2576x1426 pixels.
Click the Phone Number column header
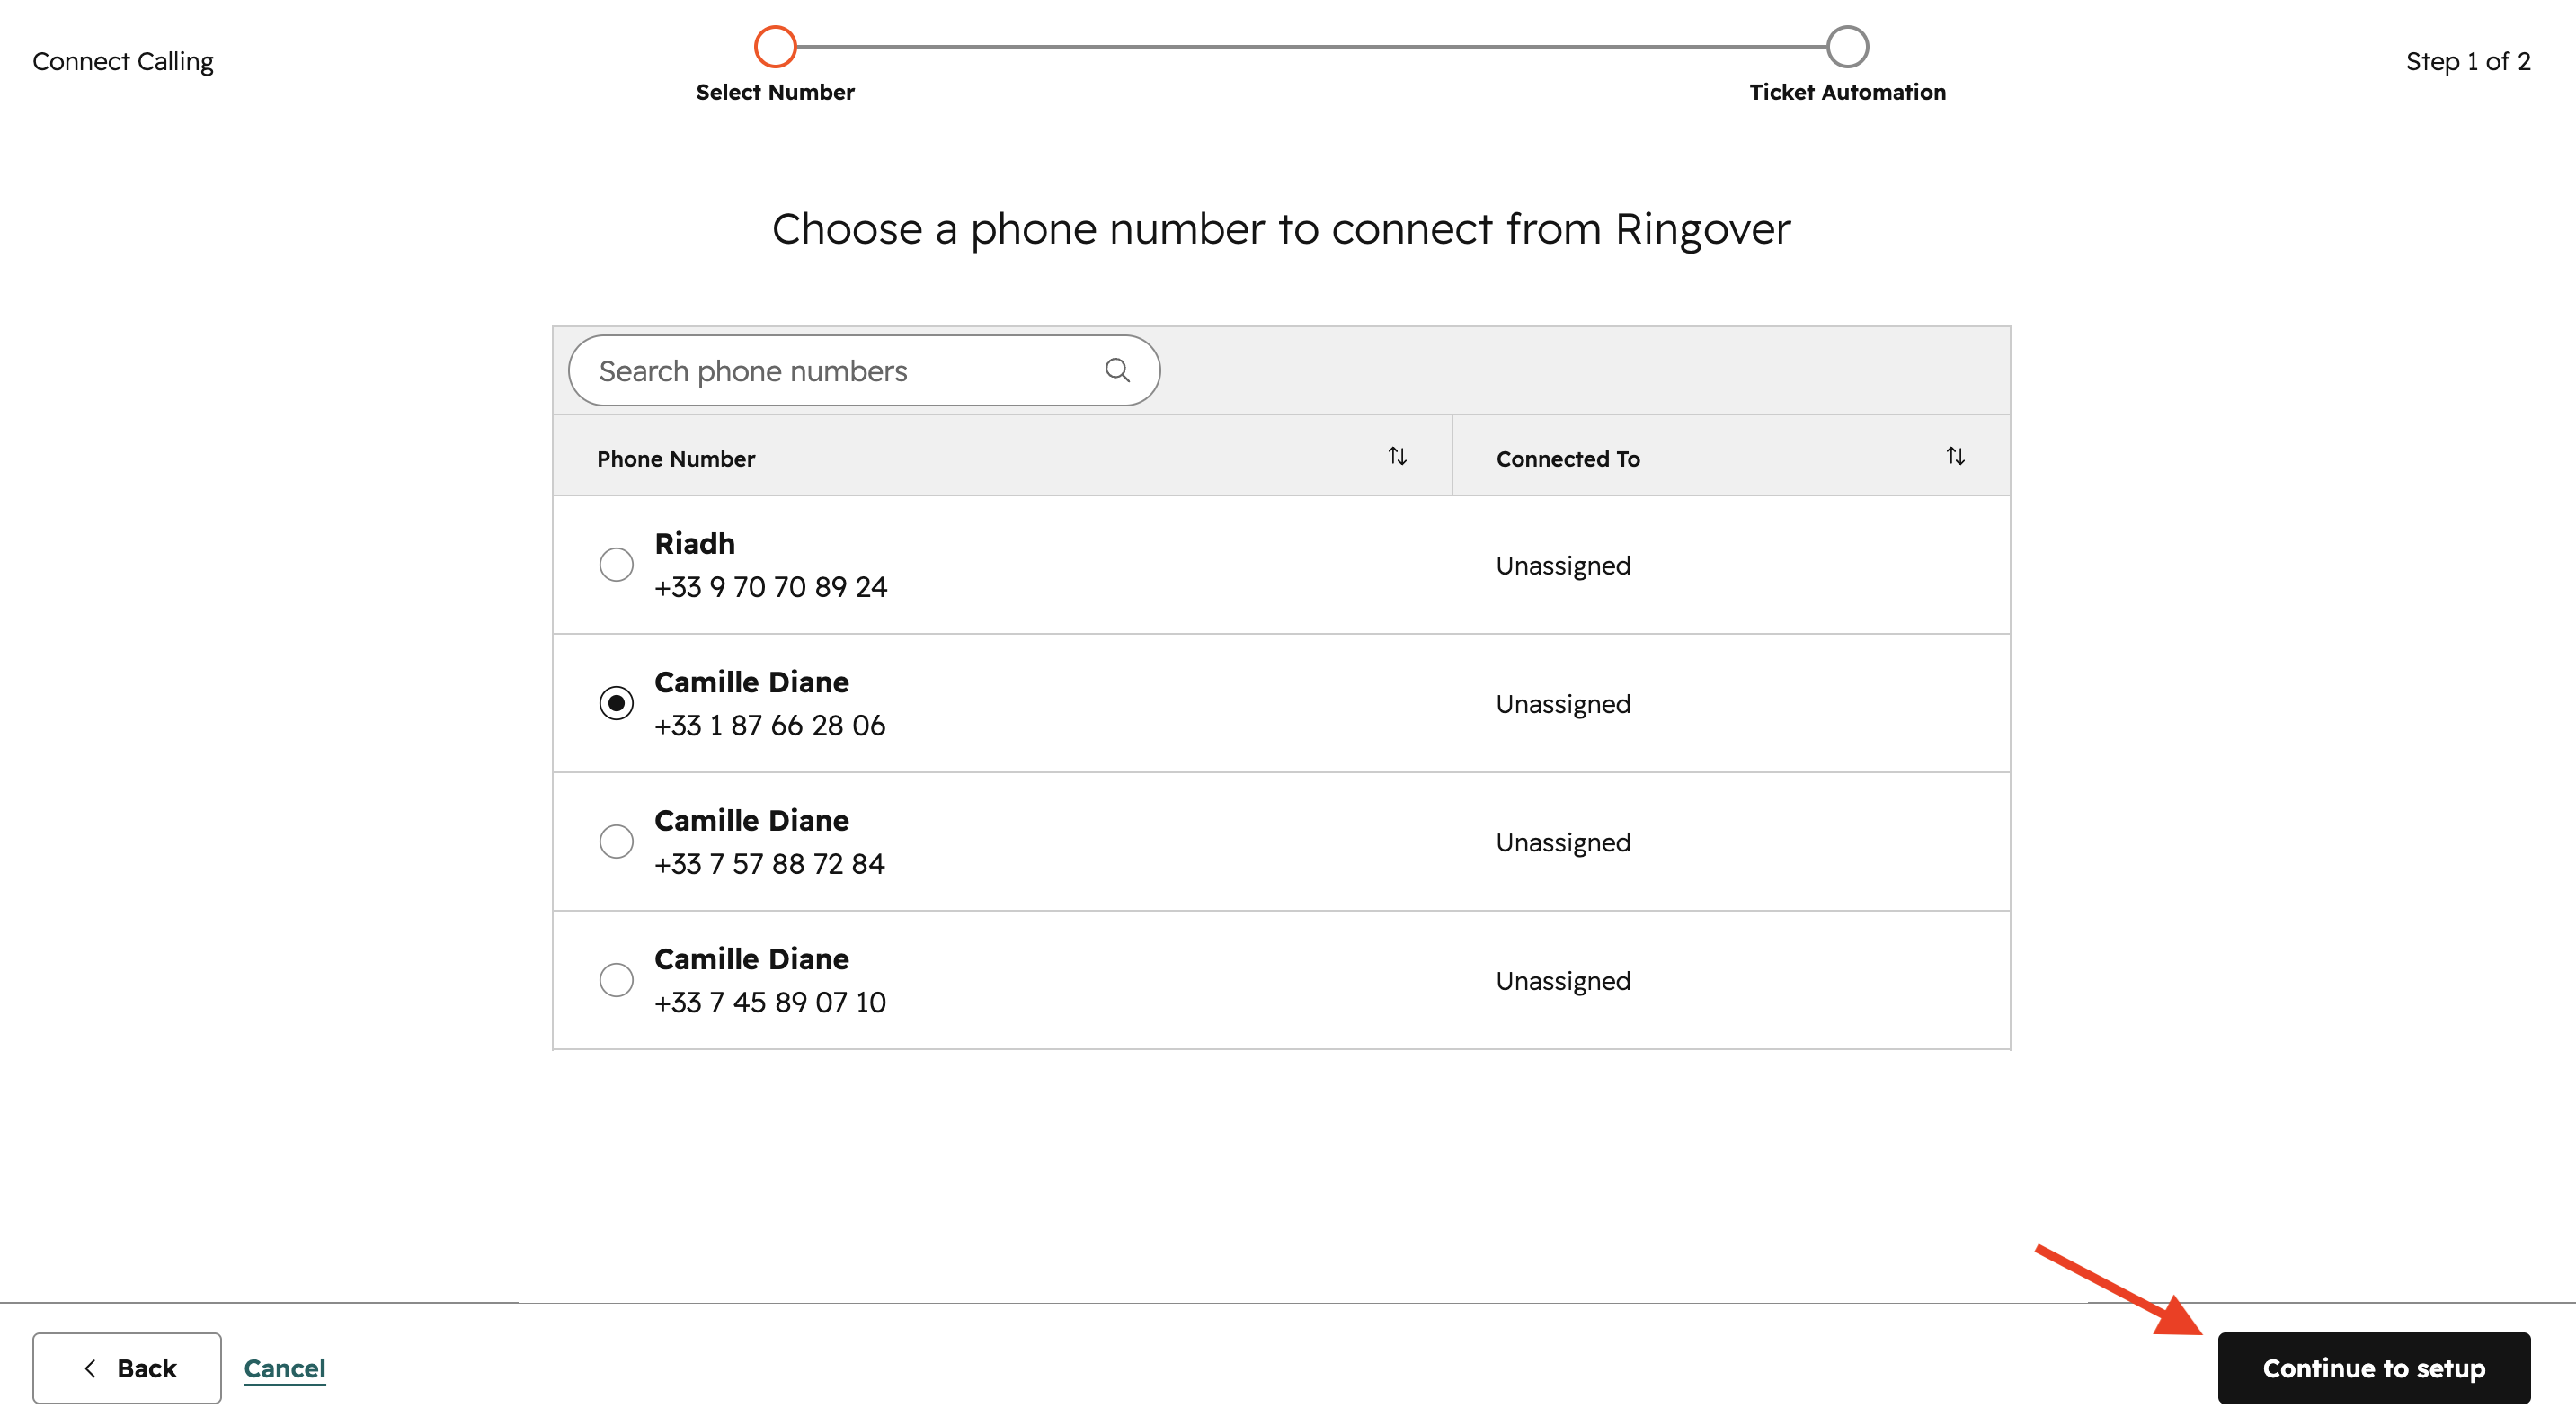[x=676, y=459]
